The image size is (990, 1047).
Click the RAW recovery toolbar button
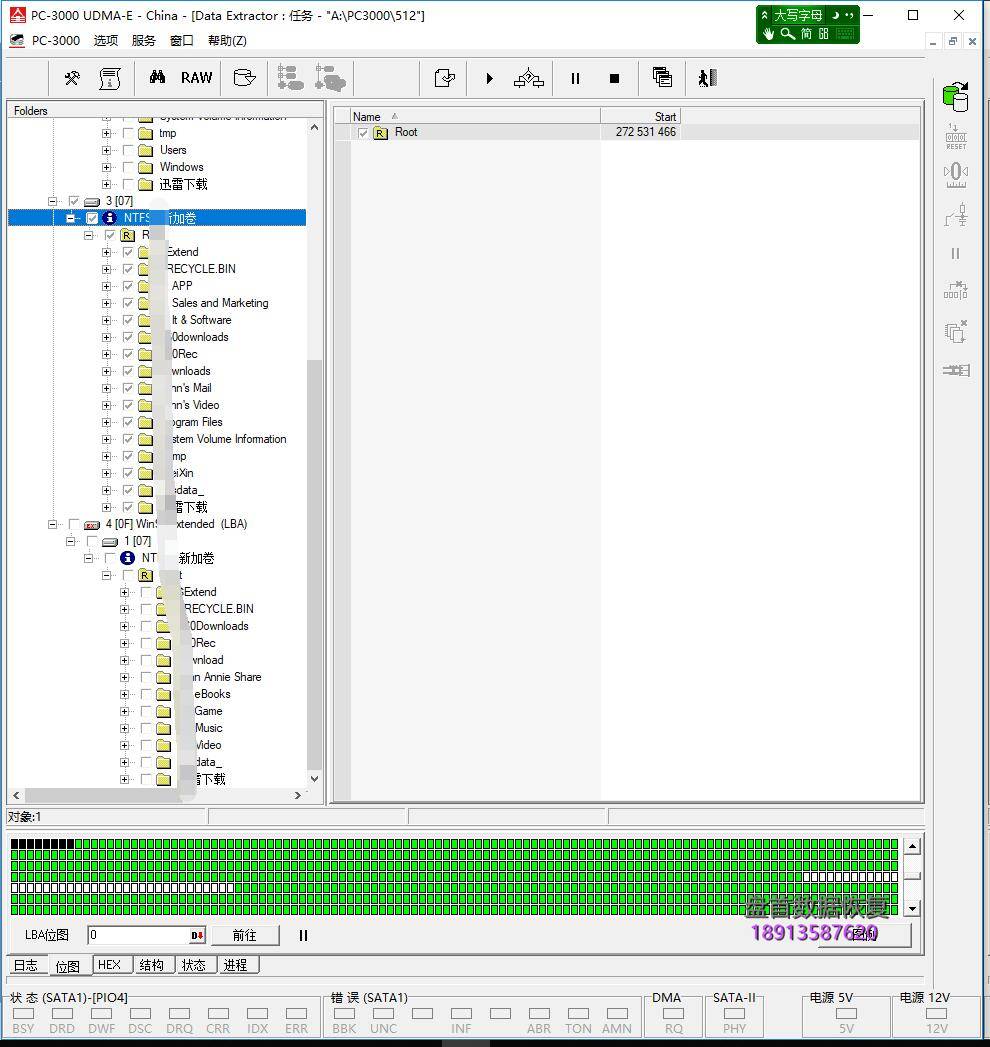(196, 78)
